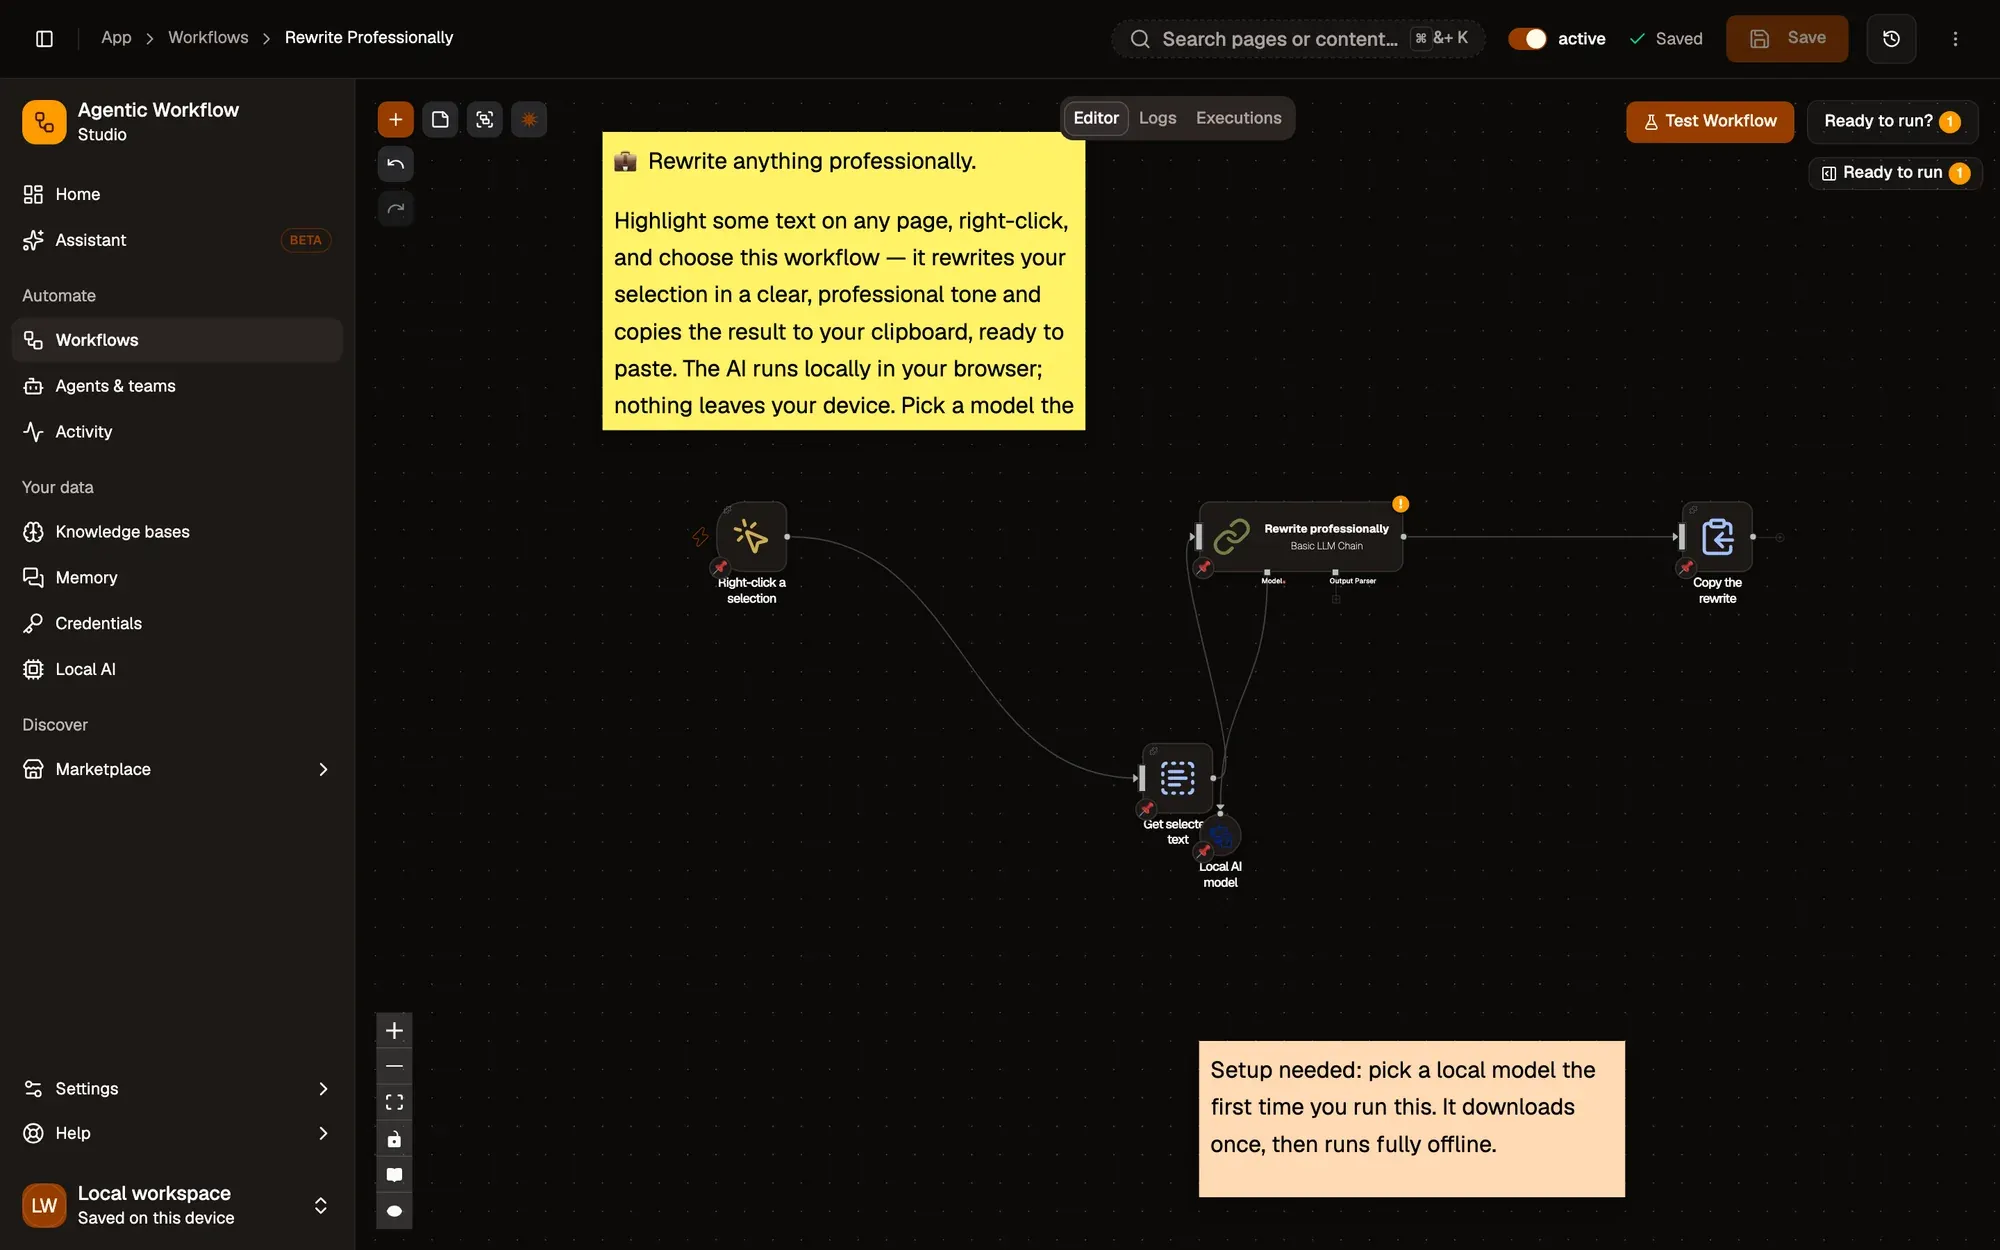The height and width of the screenshot is (1250, 2000).
Task: Add a sticky note to canvas
Action: tap(440, 120)
